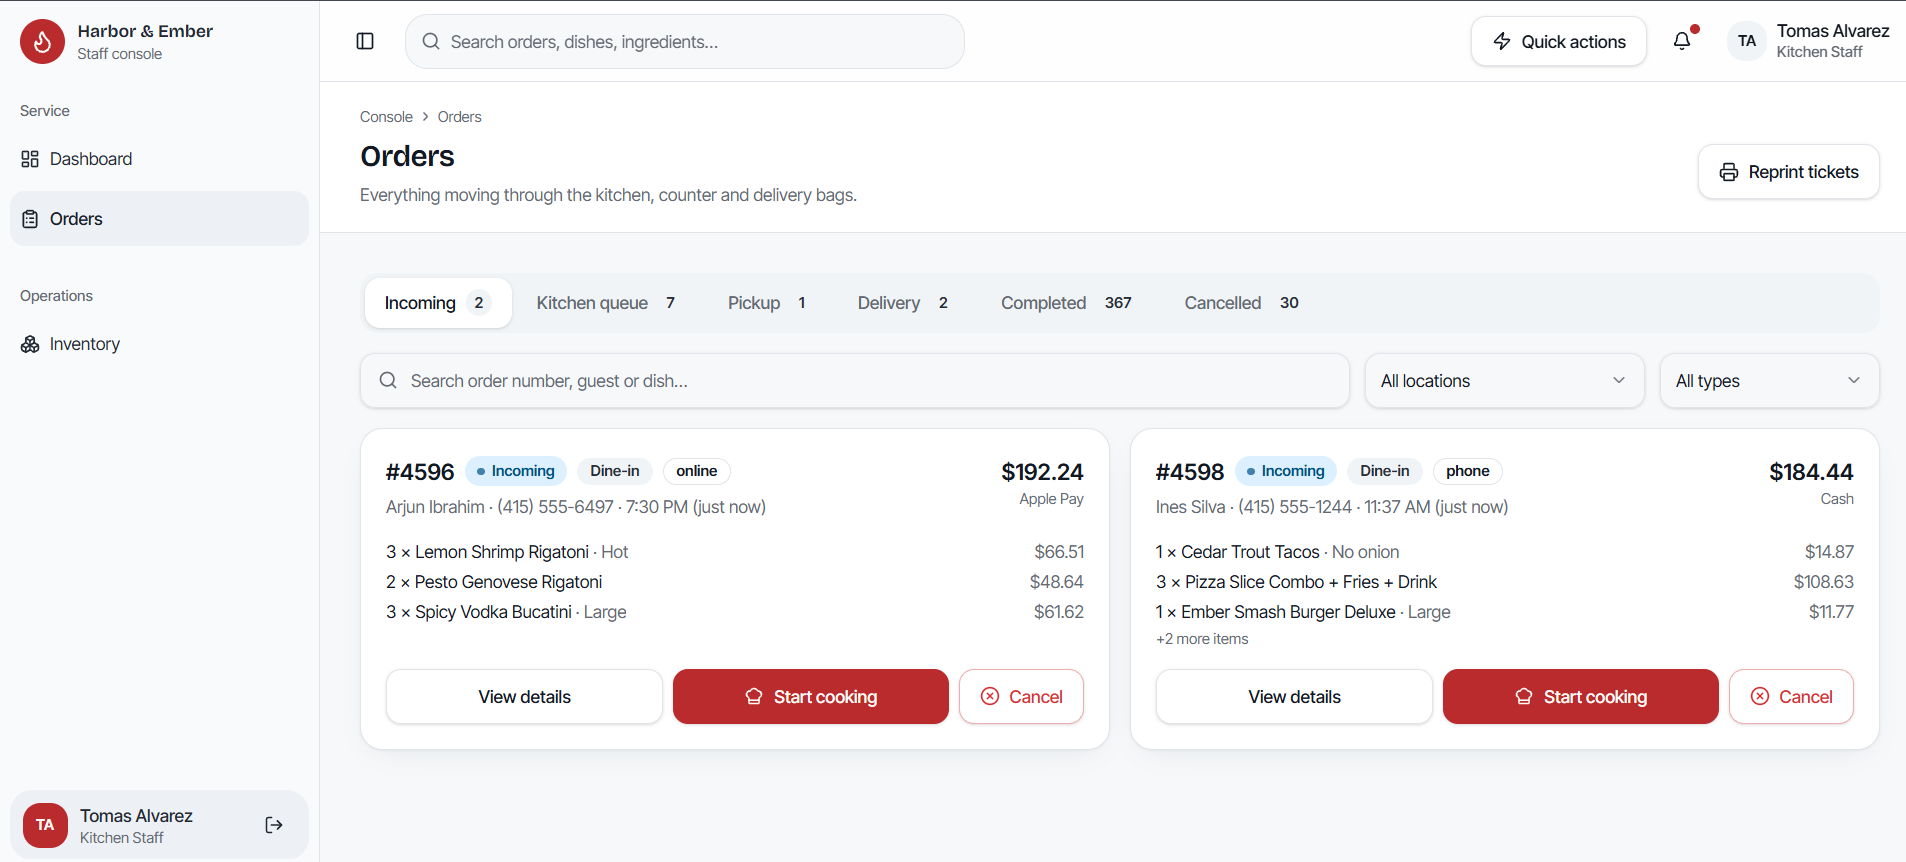This screenshot has height=862, width=1906.
Task: Open Inventory from the sidebar
Action: click(x=159, y=344)
